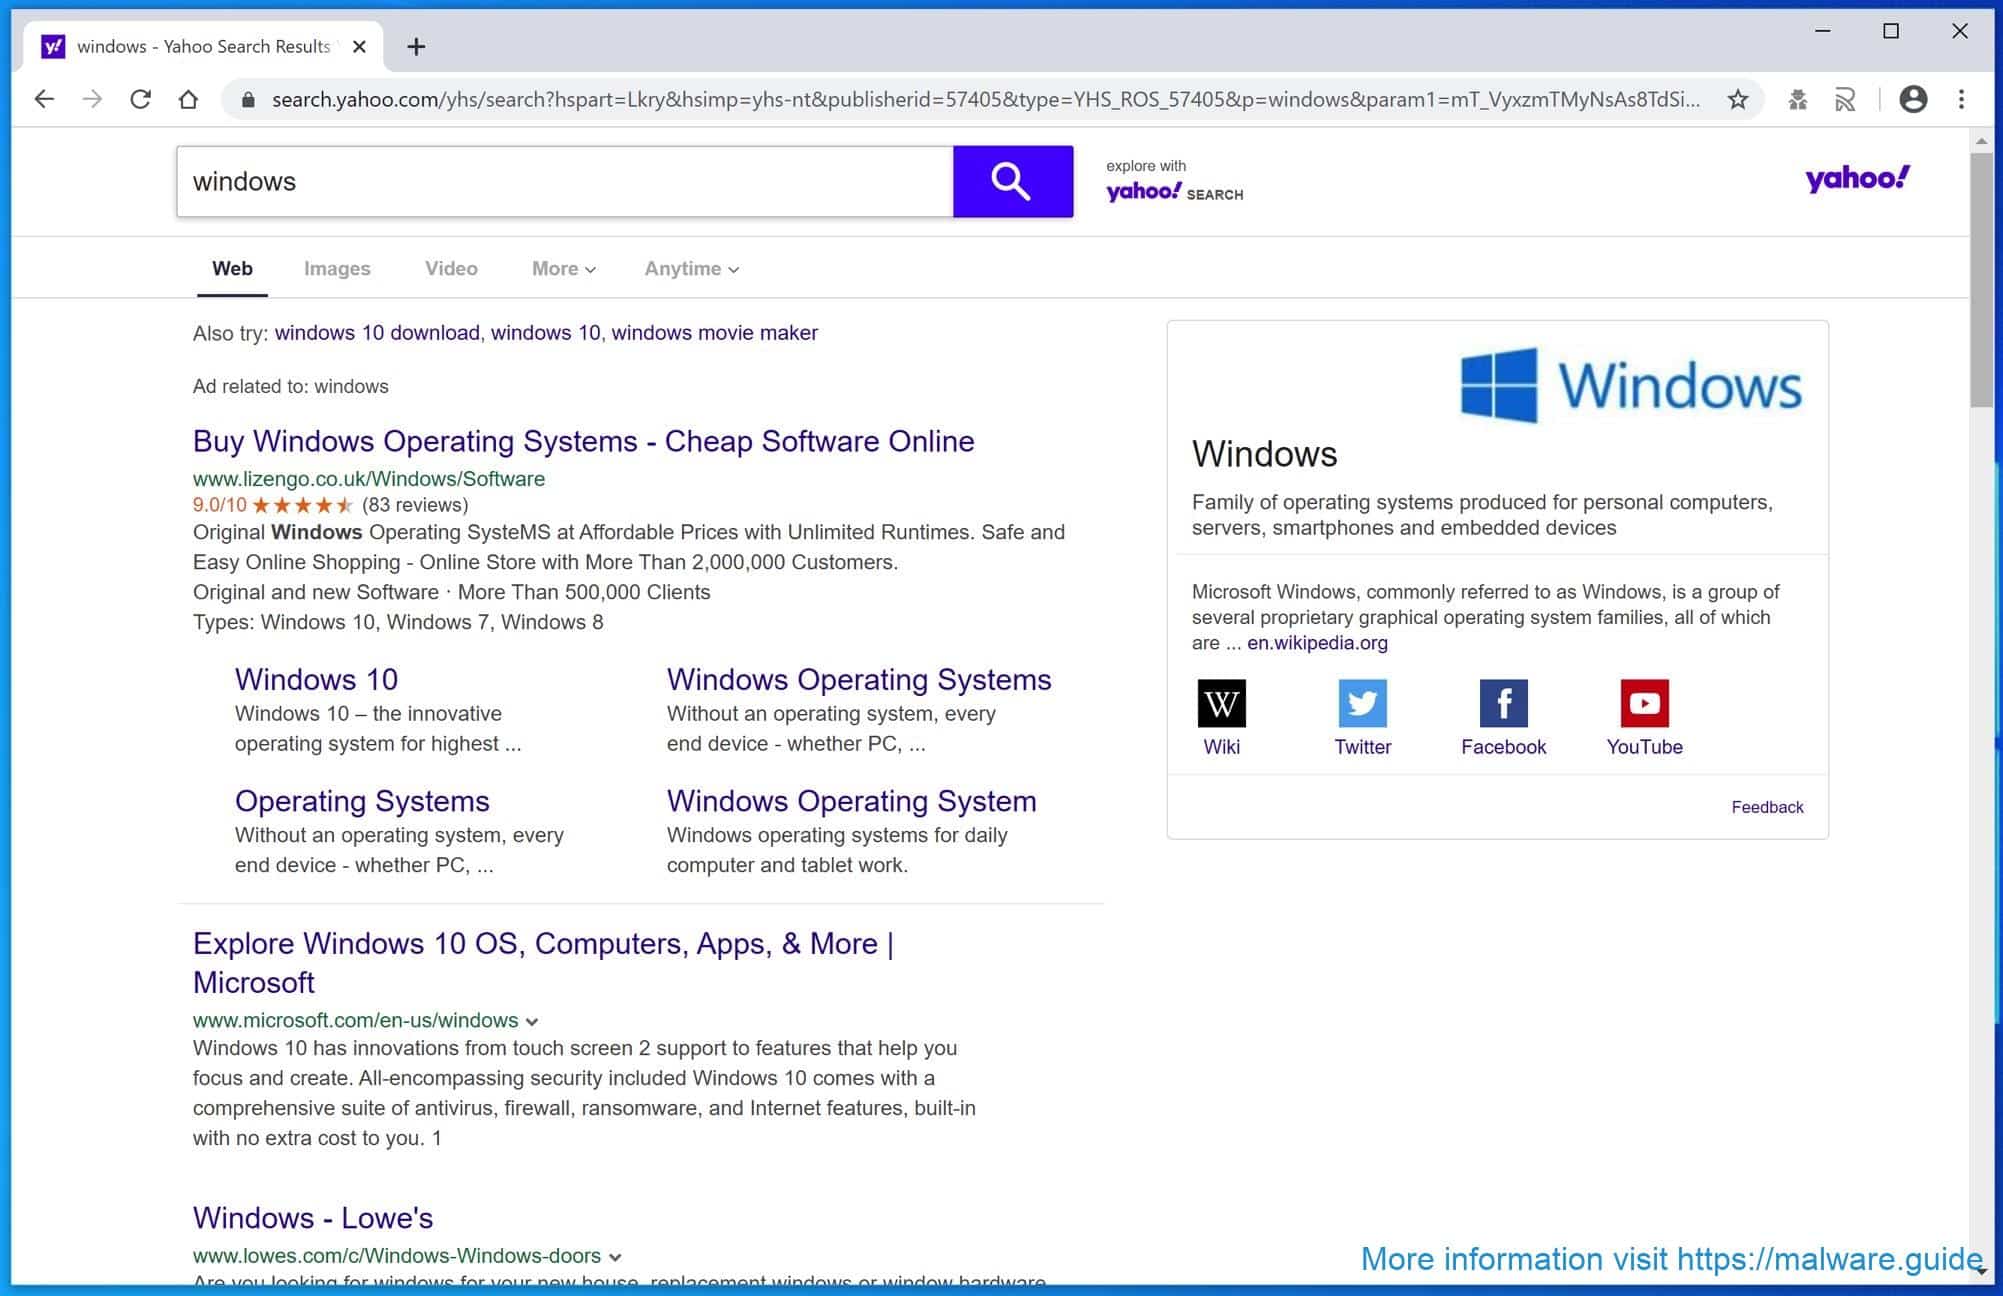Screen dimensions: 2003x1296
Task: Click the Wikipedia icon for Windows
Action: click(1218, 703)
